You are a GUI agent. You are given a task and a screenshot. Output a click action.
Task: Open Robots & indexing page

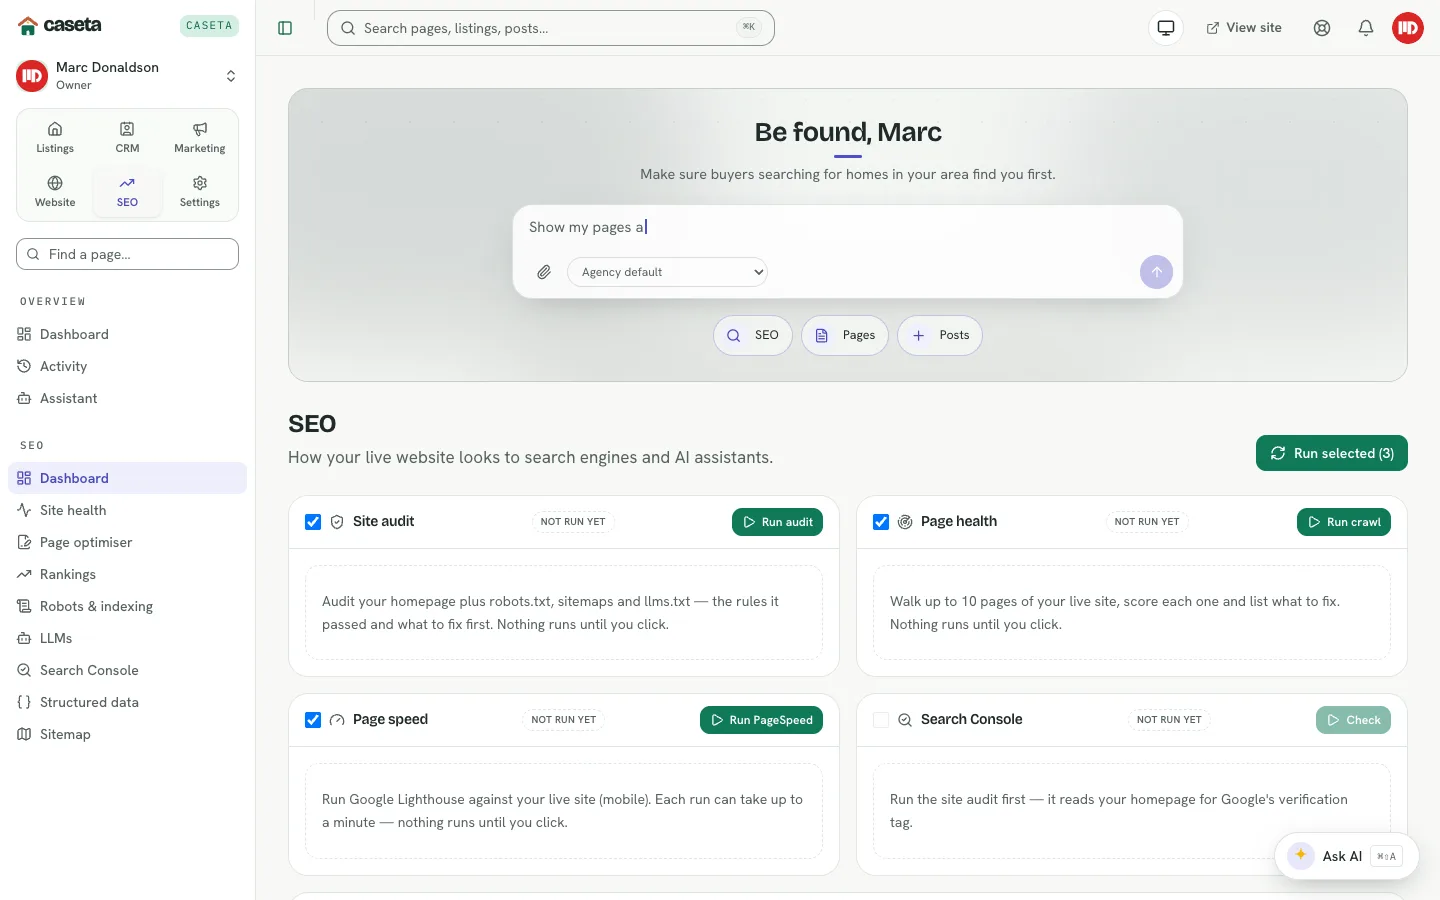click(x=127, y=606)
